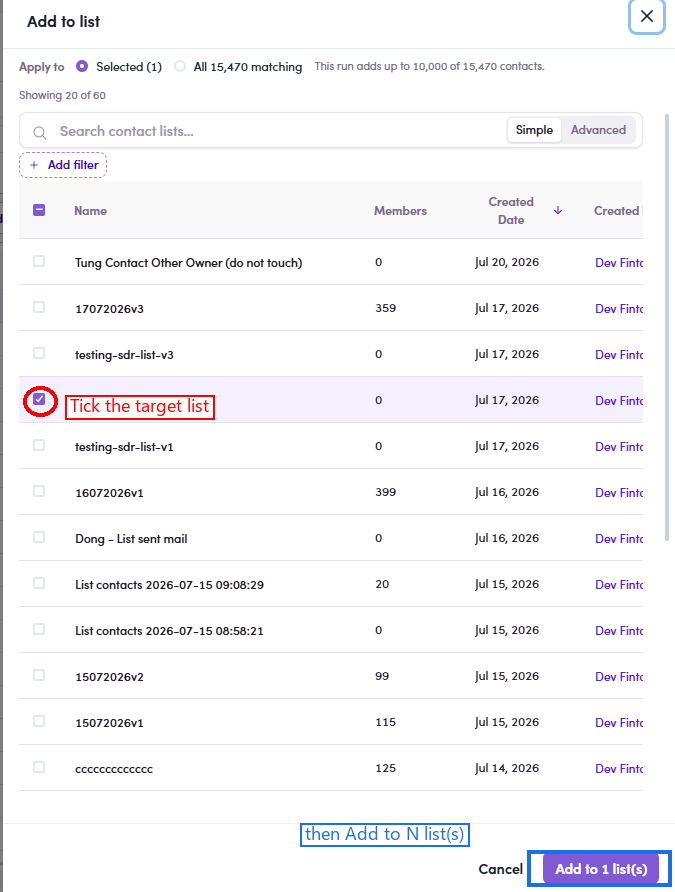
Task: Click the search magnifier icon
Action: point(39,133)
